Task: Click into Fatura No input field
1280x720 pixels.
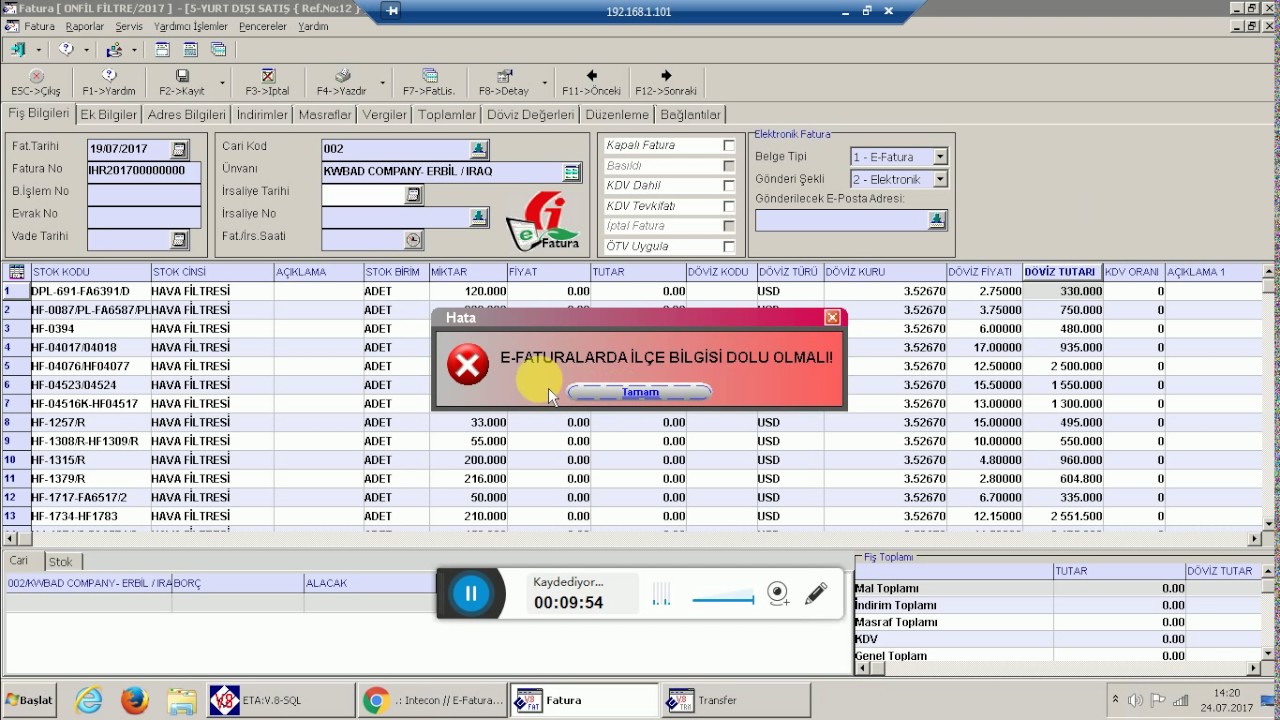Action: pos(144,171)
